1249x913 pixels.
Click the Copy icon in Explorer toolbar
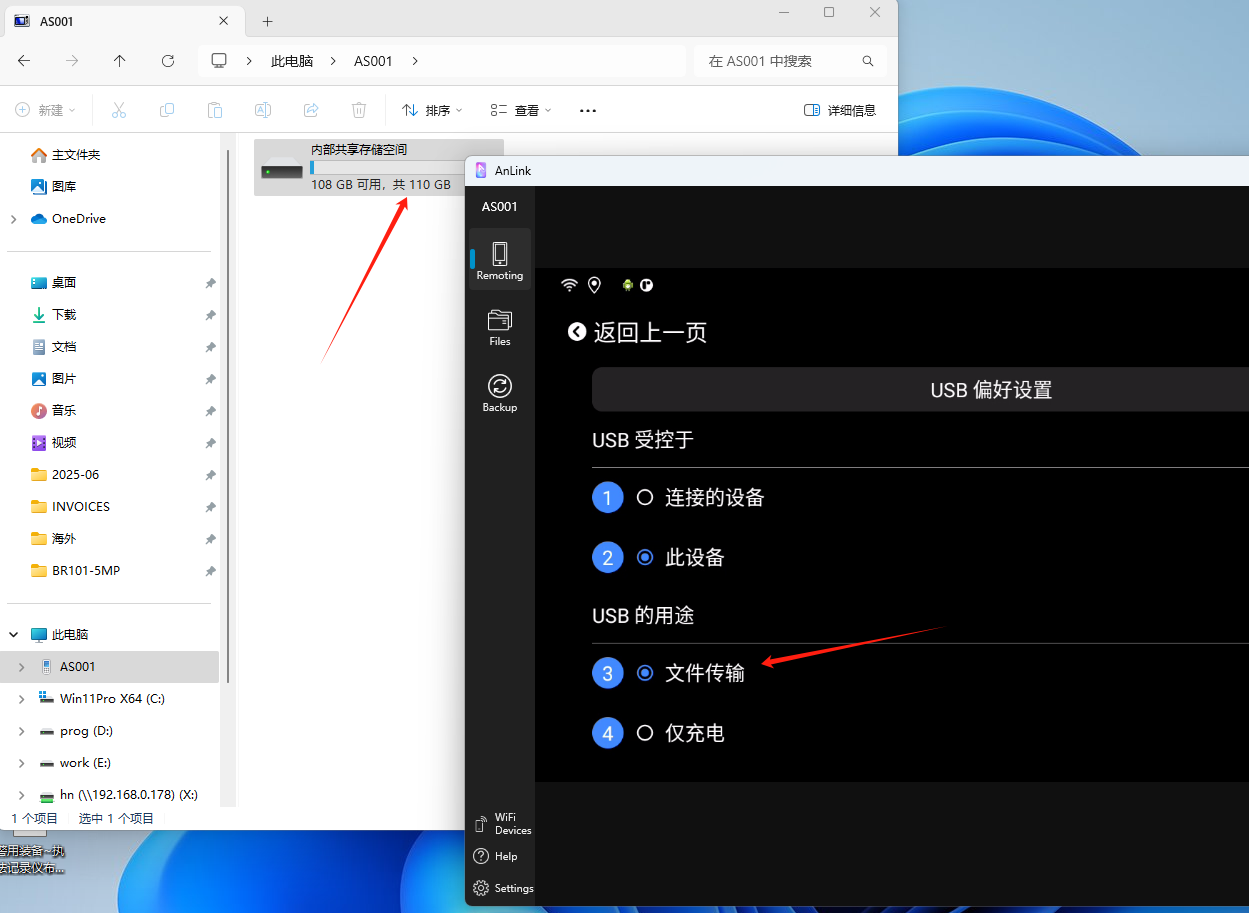(167, 110)
